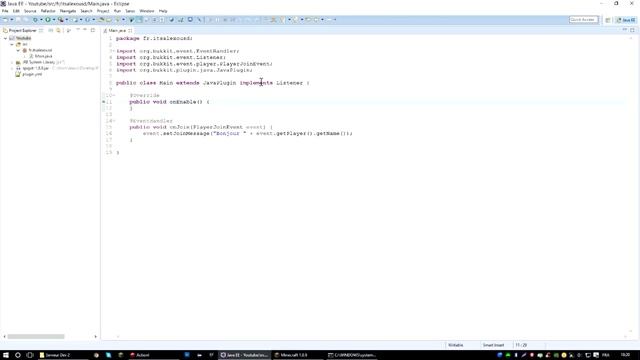
Task: Collapse all in Project Explorer
Action: (51, 30)
